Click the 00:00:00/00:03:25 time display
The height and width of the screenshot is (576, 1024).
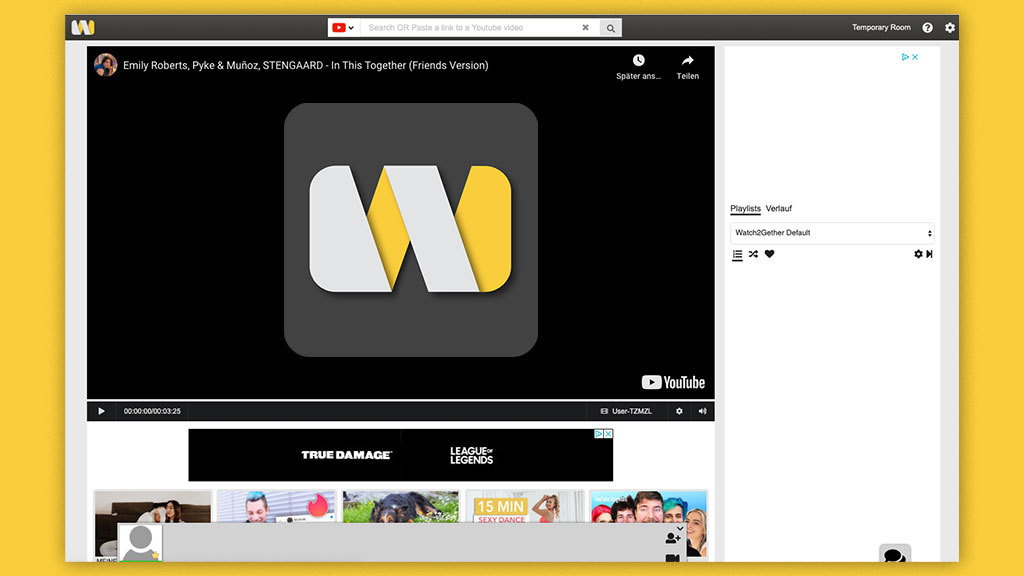click(x=152, y=411)
